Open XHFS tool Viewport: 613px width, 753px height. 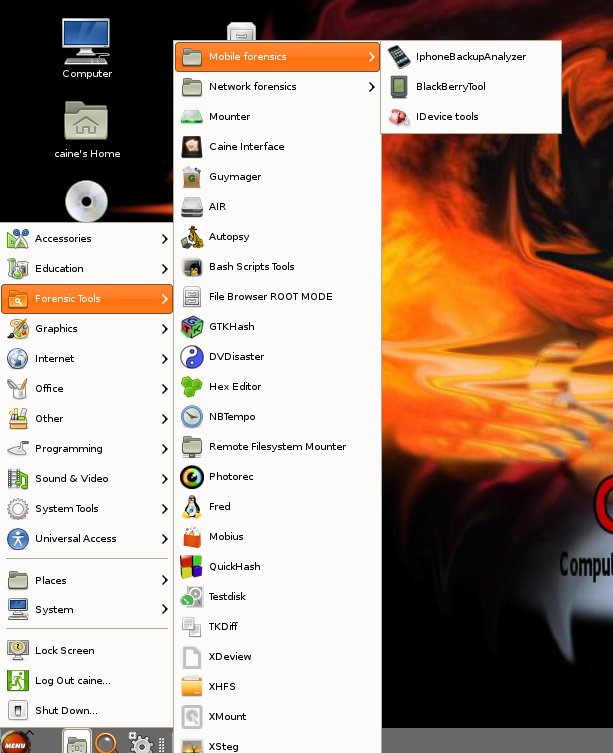coord(277,687)
